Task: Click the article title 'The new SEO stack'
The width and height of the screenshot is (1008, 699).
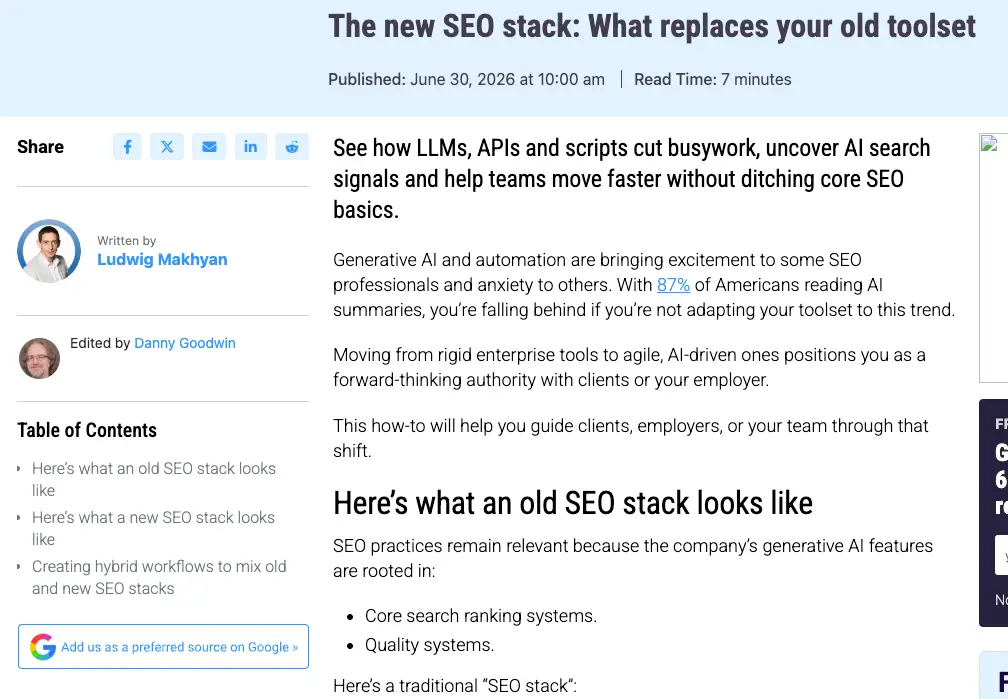Action: 652,27
